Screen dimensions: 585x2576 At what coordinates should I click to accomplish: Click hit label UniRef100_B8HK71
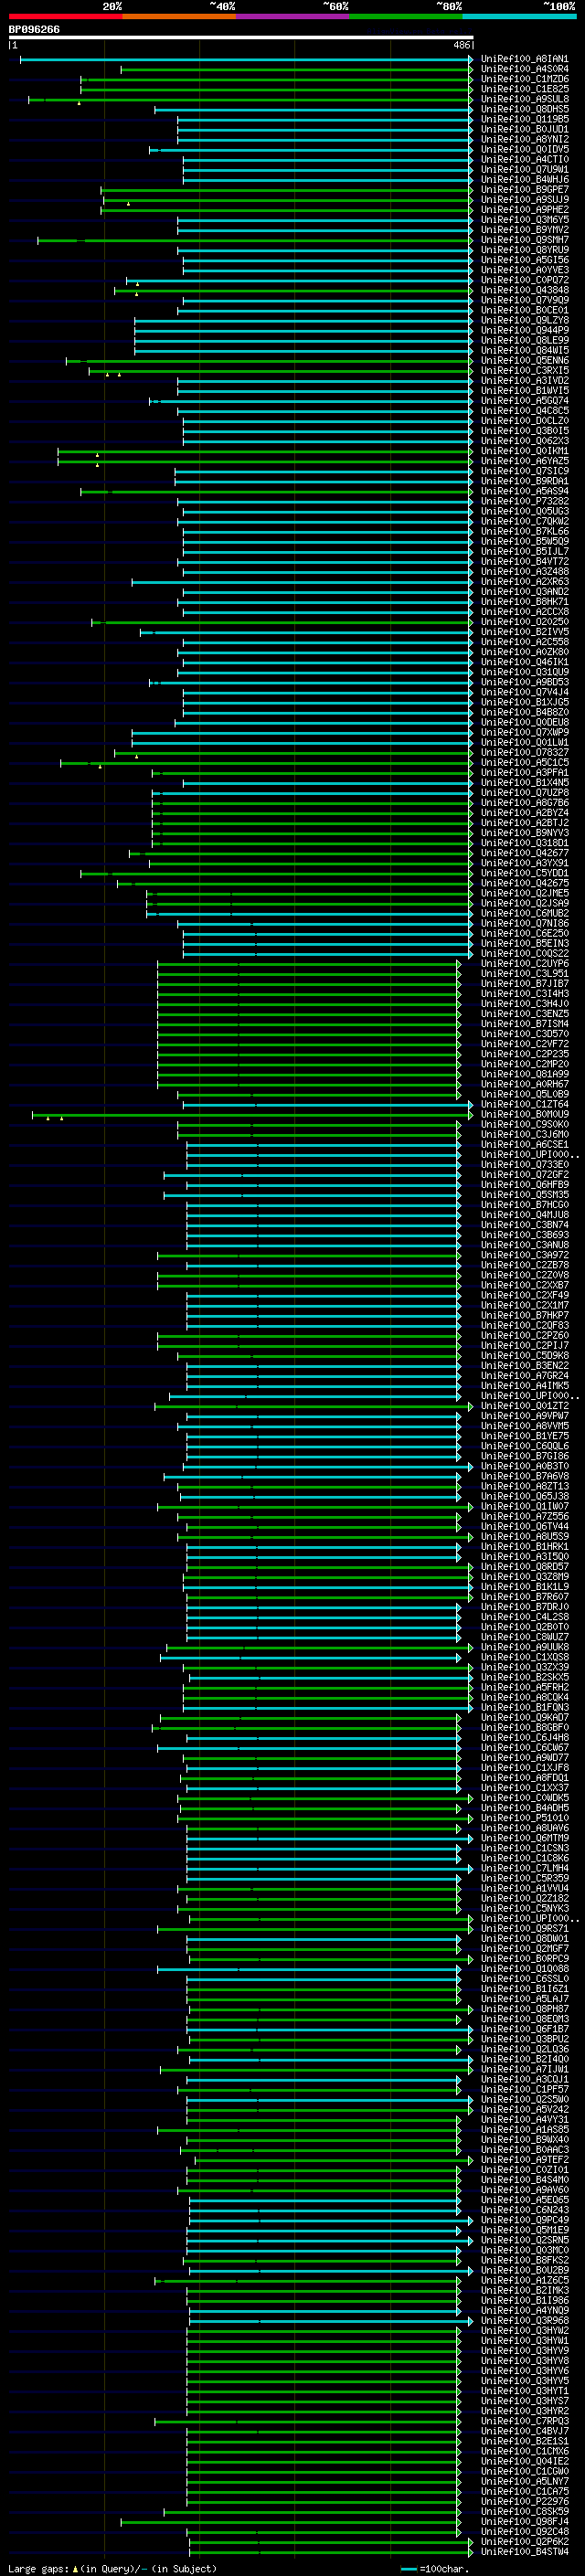point(524,602)
